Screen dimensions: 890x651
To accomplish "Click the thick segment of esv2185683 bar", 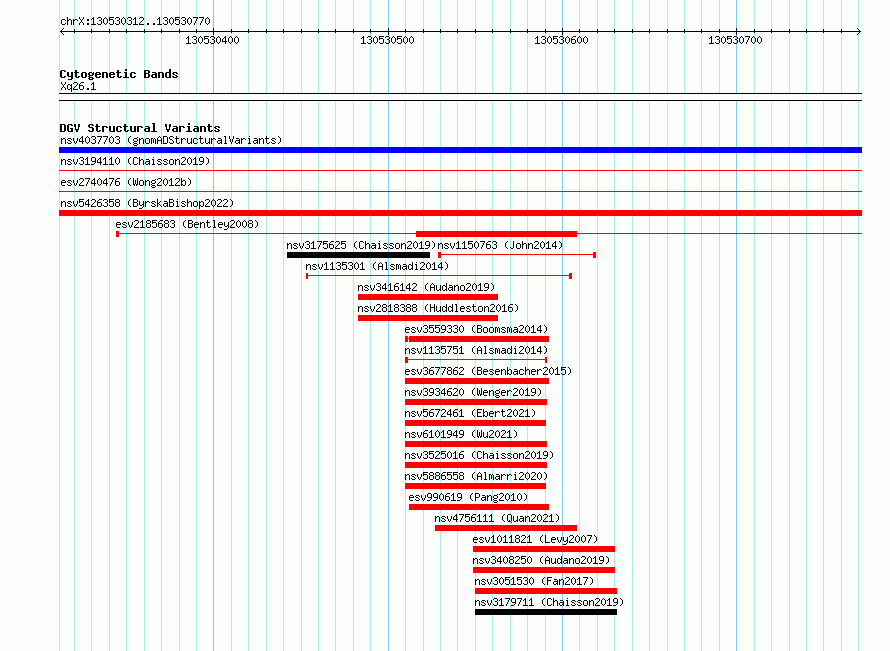I will [497, 234].
